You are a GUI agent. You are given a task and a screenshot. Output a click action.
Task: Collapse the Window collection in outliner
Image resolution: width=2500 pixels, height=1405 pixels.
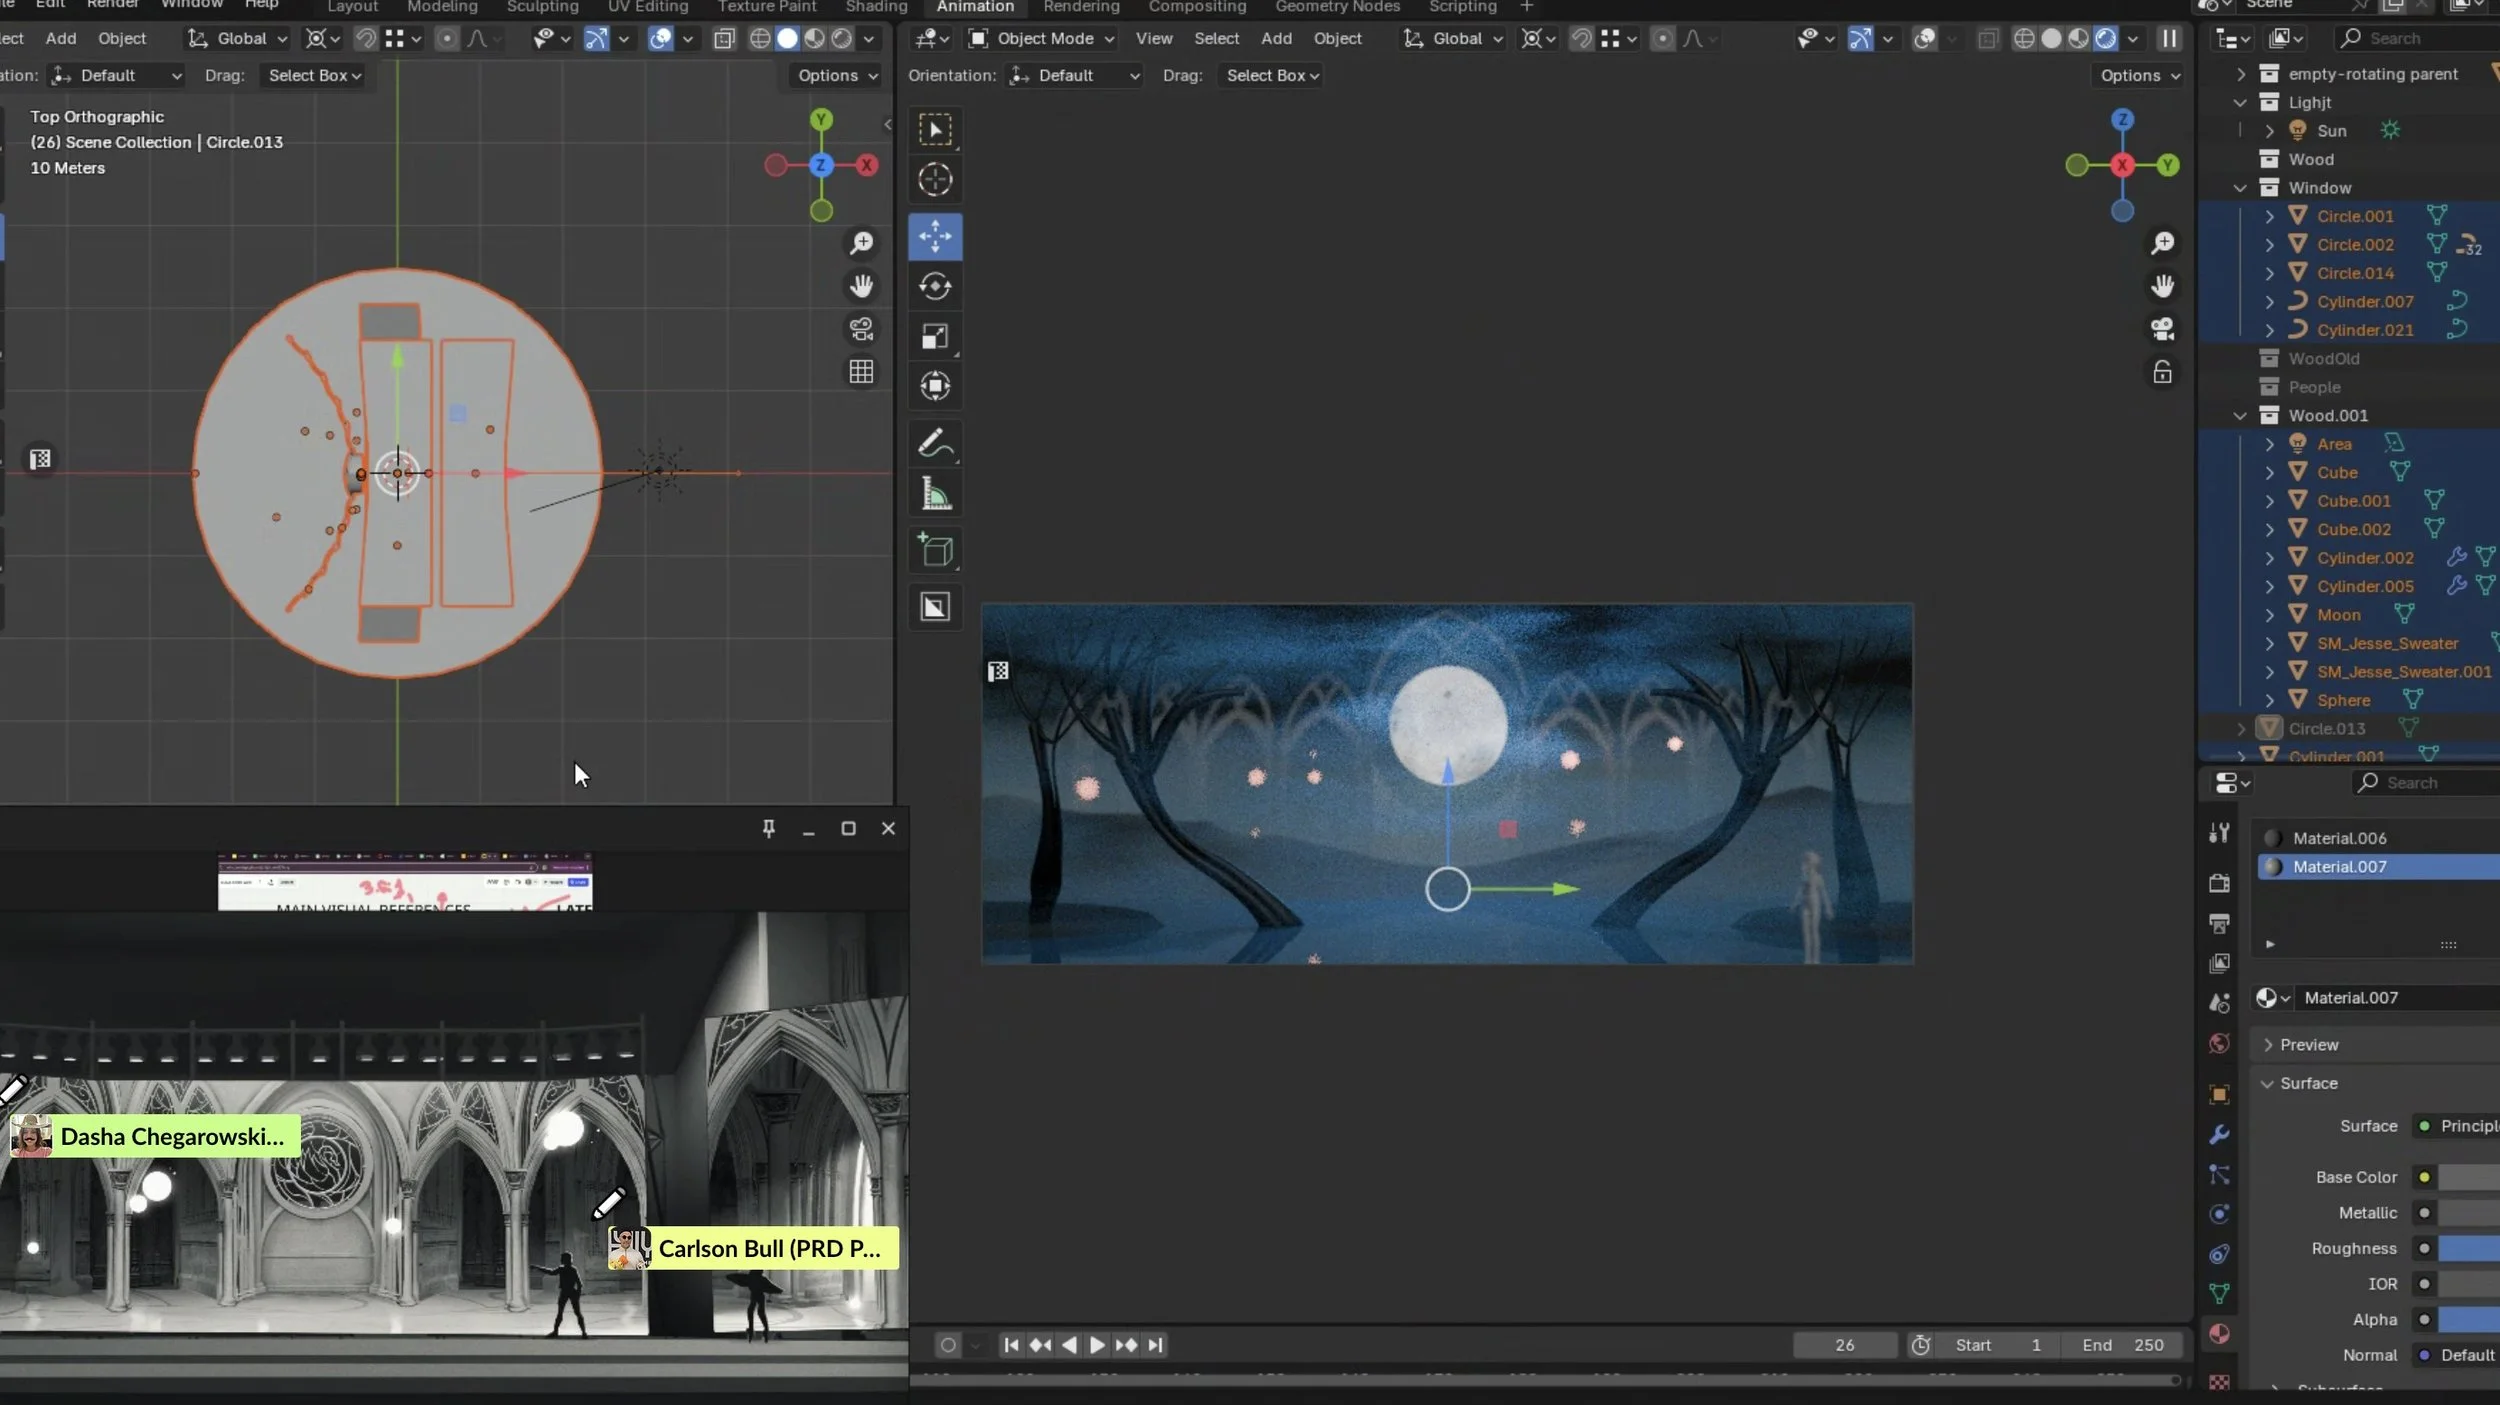2240,188
